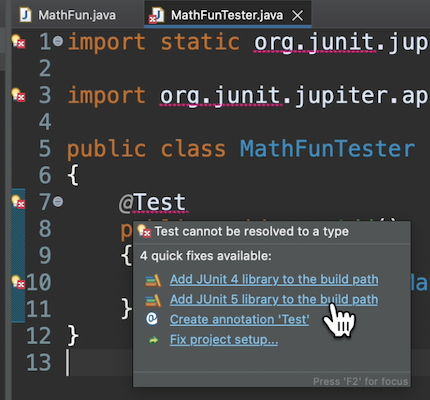Click the JUnit 5 library icon in the popup
The width and height of the screenshot is (430, 400).
(153, 300)
